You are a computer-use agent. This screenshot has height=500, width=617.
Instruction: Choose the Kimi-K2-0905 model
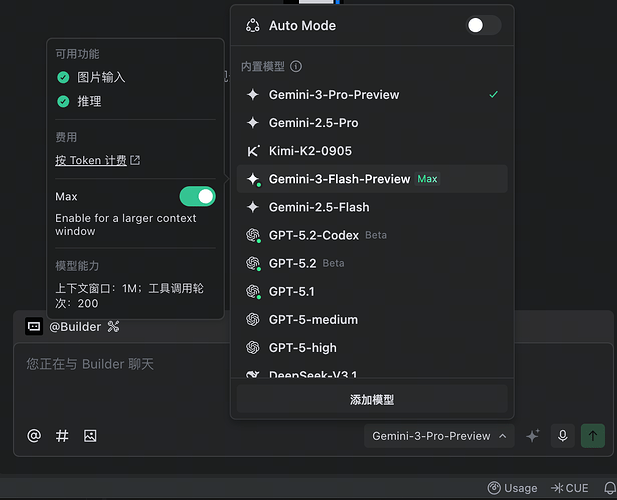click(x=310, y=151)
